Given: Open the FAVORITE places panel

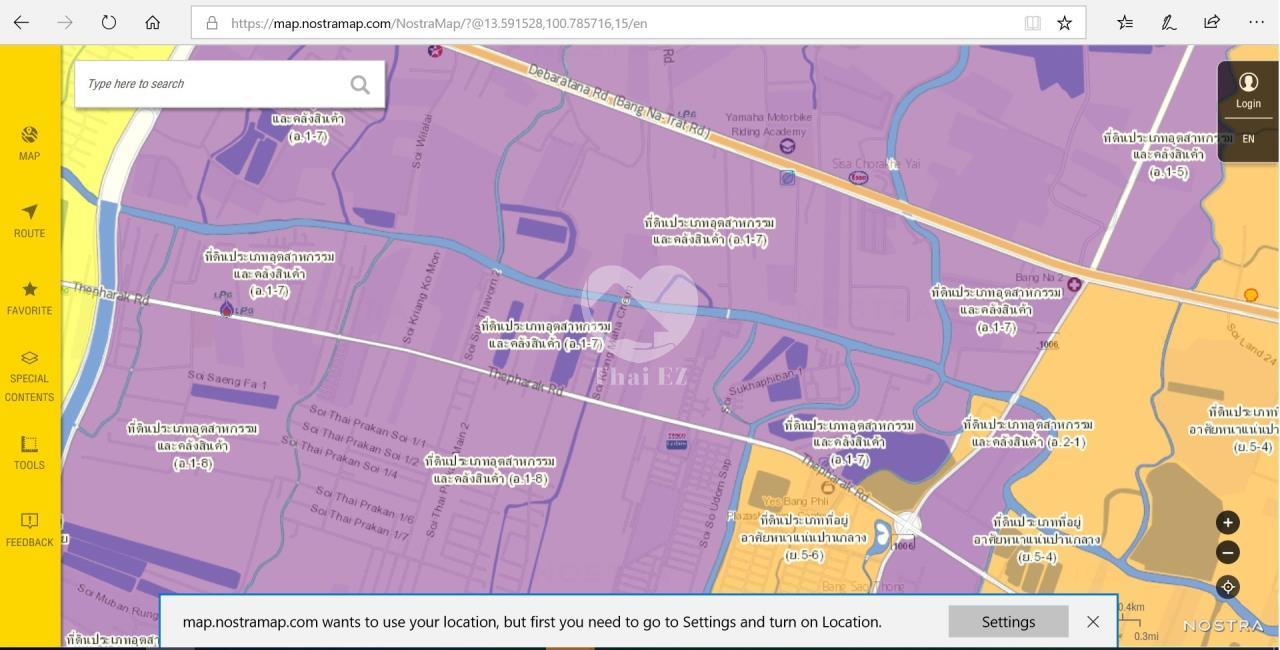Looking at the screenshot, I should 29,297.
